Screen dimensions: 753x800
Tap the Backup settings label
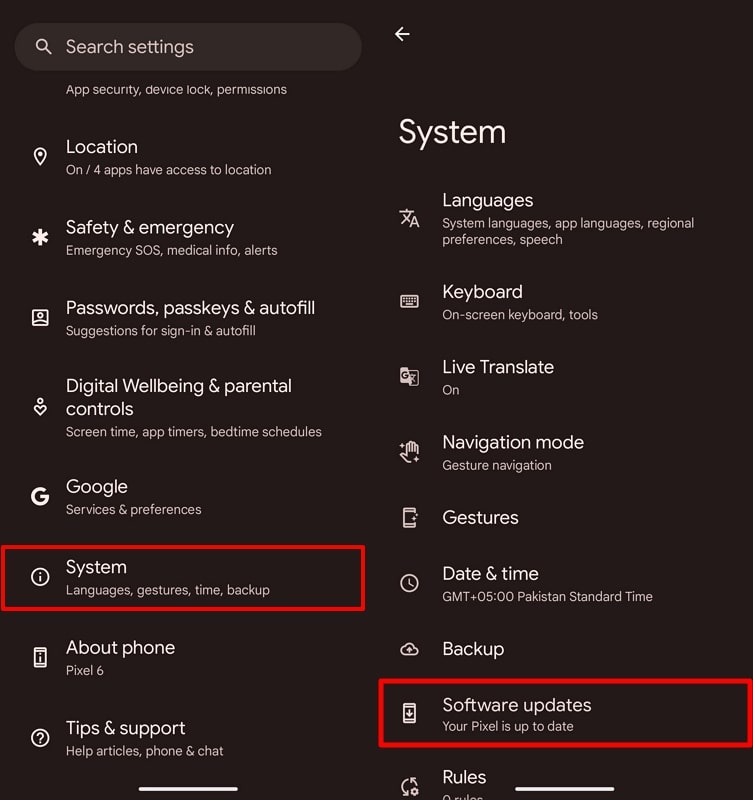pyautogui.click(x=473, y=649)
